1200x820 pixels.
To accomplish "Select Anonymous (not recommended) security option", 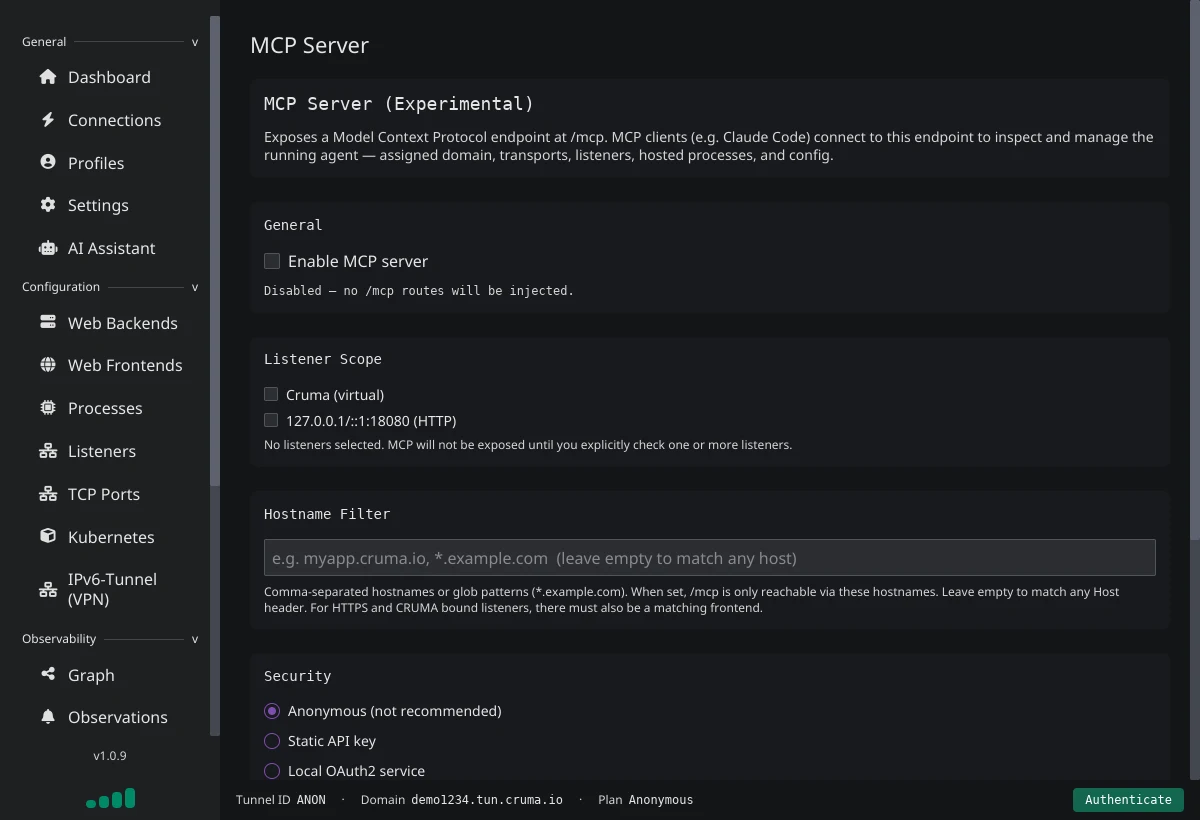I will pos(272,711).
